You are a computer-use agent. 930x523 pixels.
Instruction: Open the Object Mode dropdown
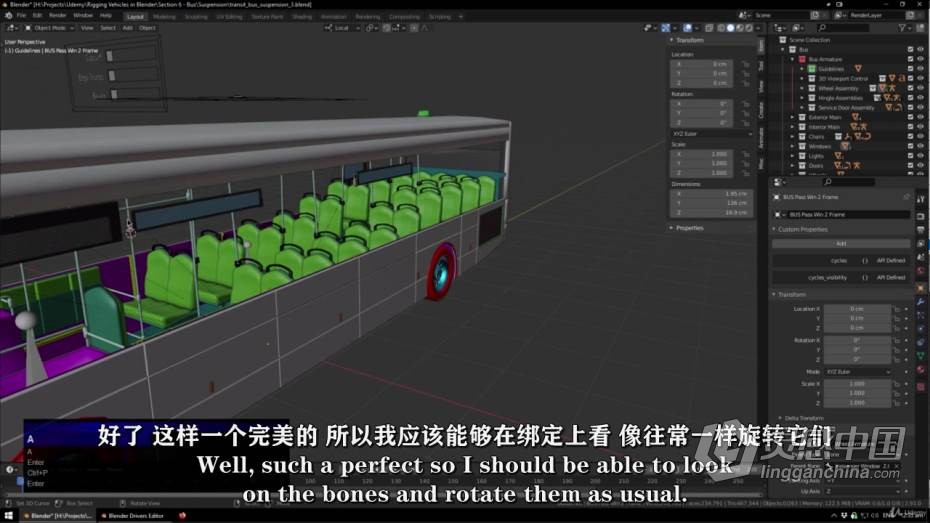pos(50,28)
